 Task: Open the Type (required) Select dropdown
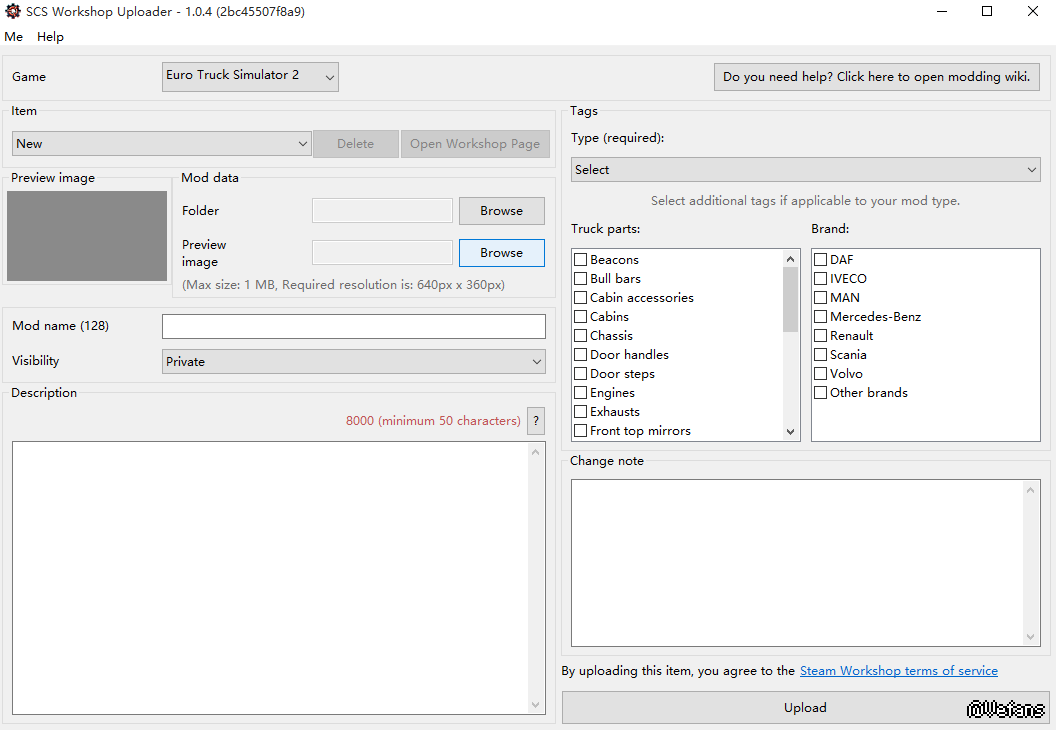[805, 170]
